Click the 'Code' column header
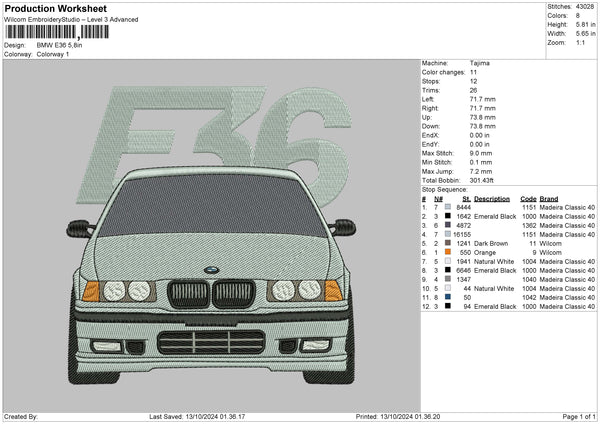 pos(528,199)
